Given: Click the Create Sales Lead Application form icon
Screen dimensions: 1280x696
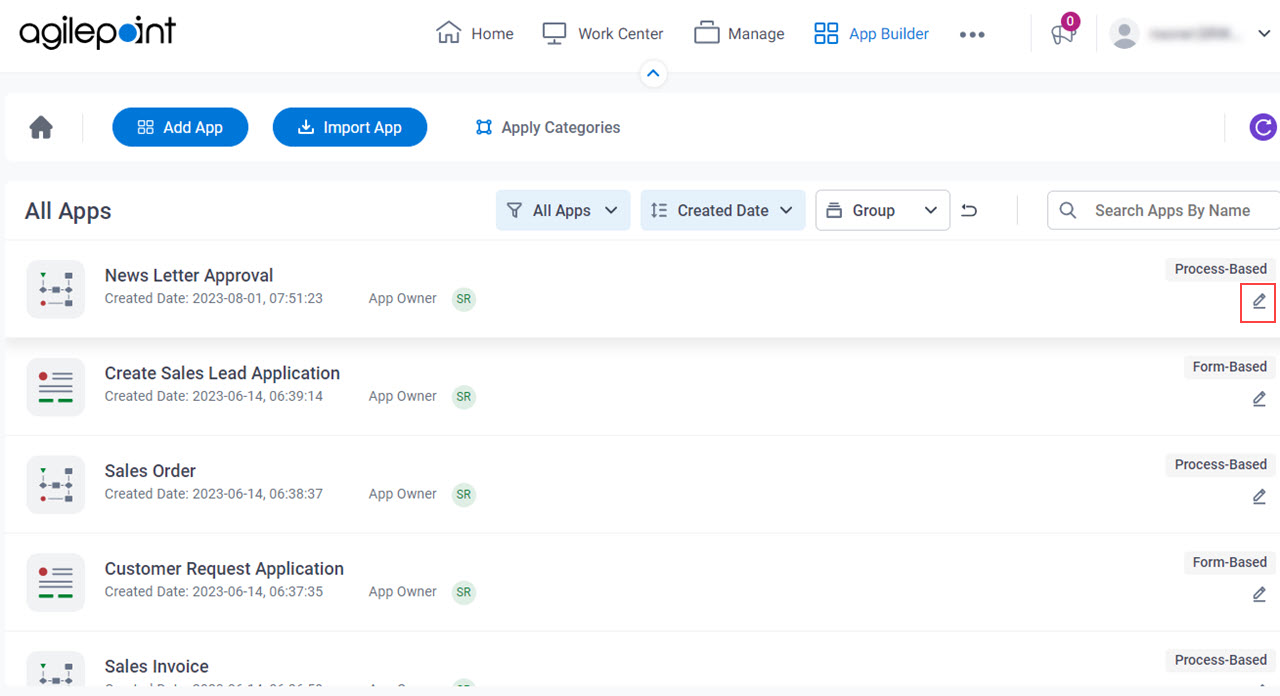Looking at the screenshot, I should [56, 386].
